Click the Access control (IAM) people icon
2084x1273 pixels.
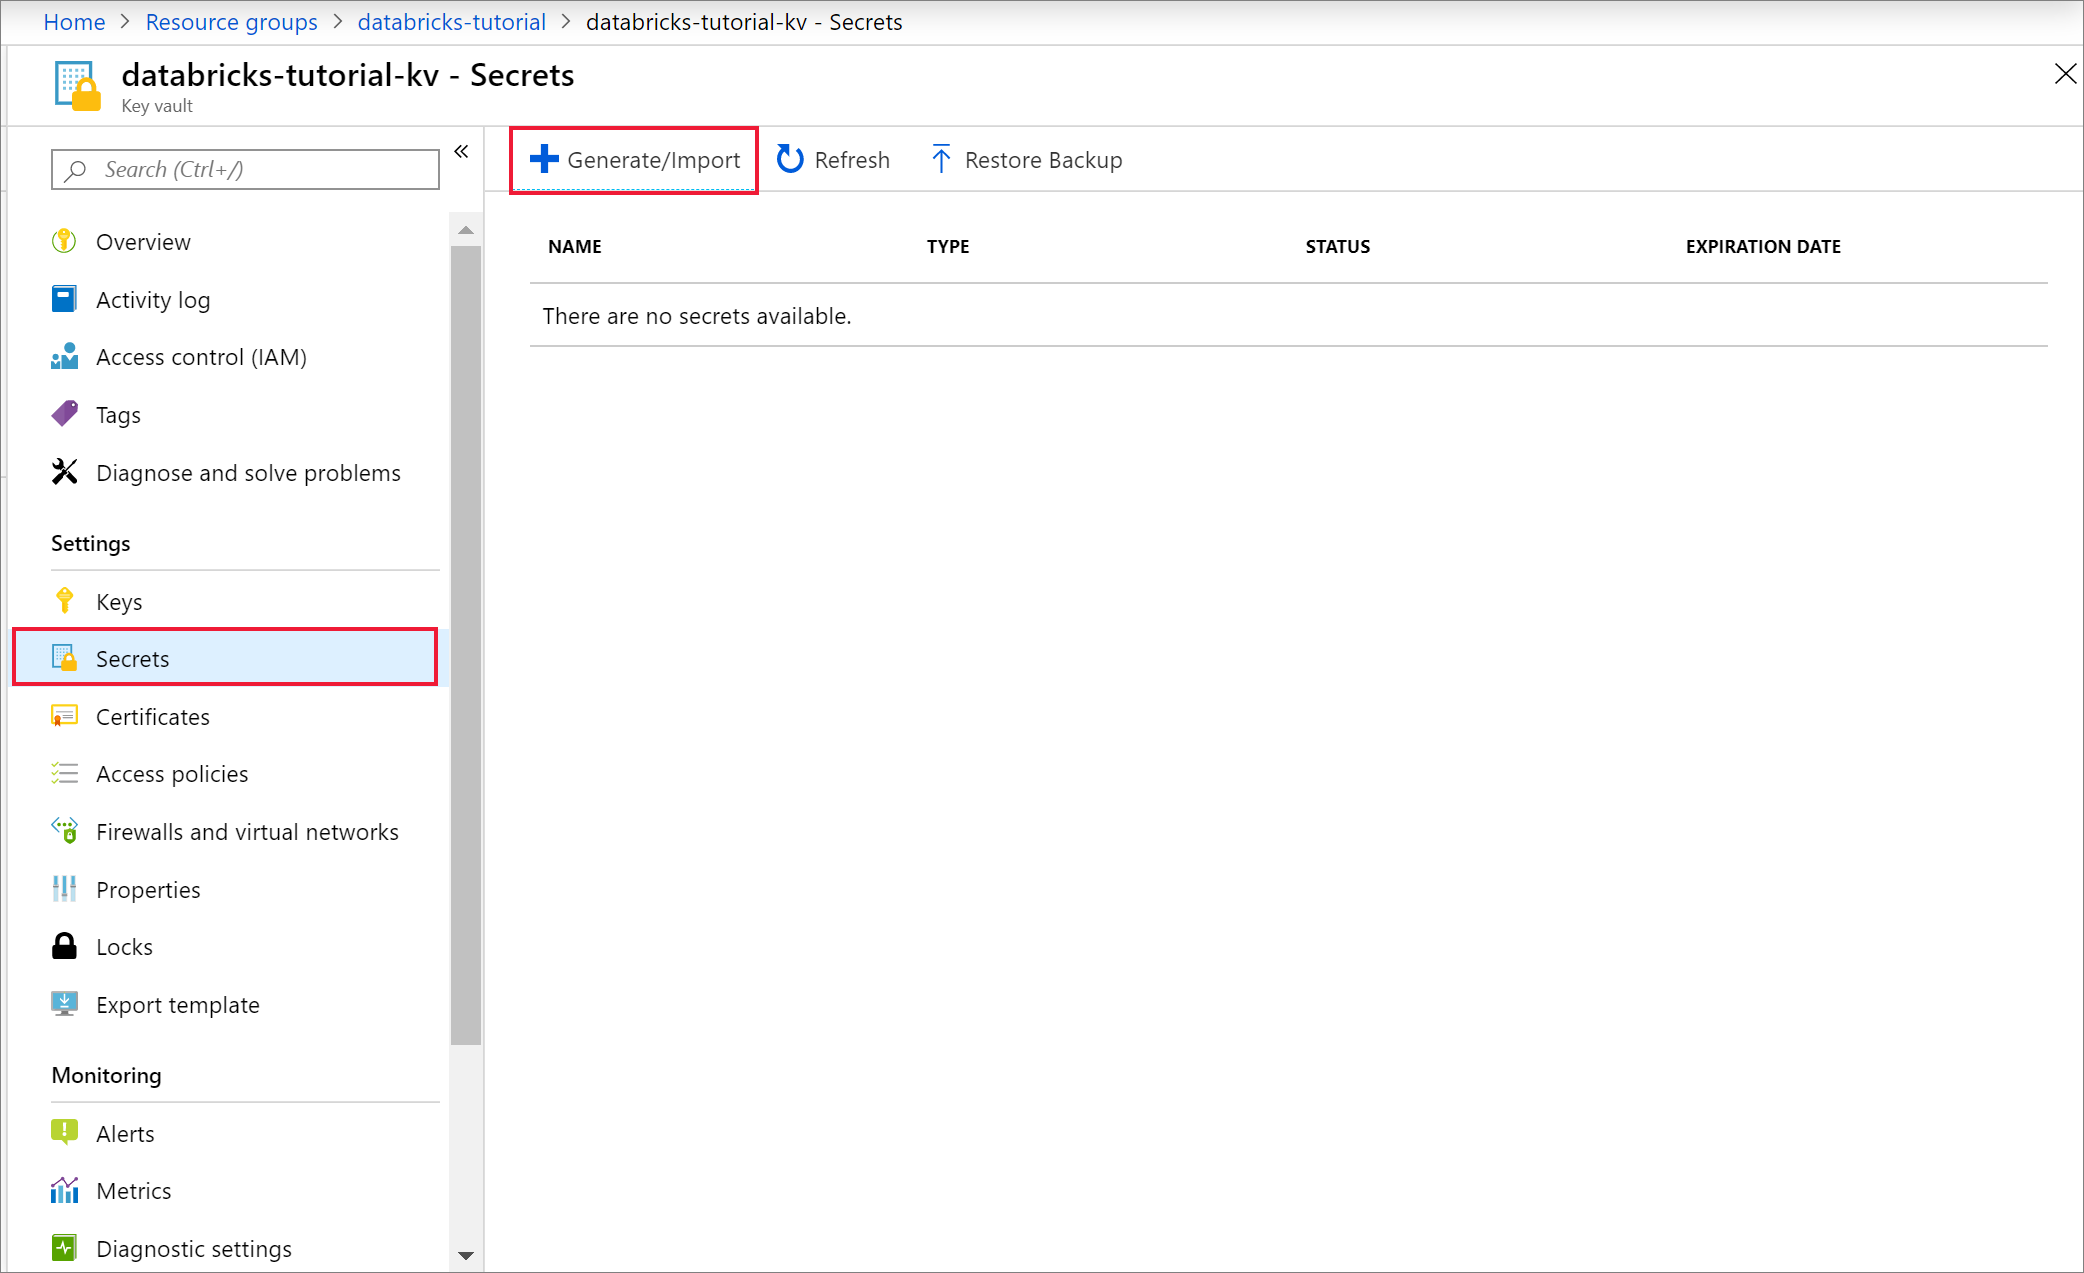point(65,357)
